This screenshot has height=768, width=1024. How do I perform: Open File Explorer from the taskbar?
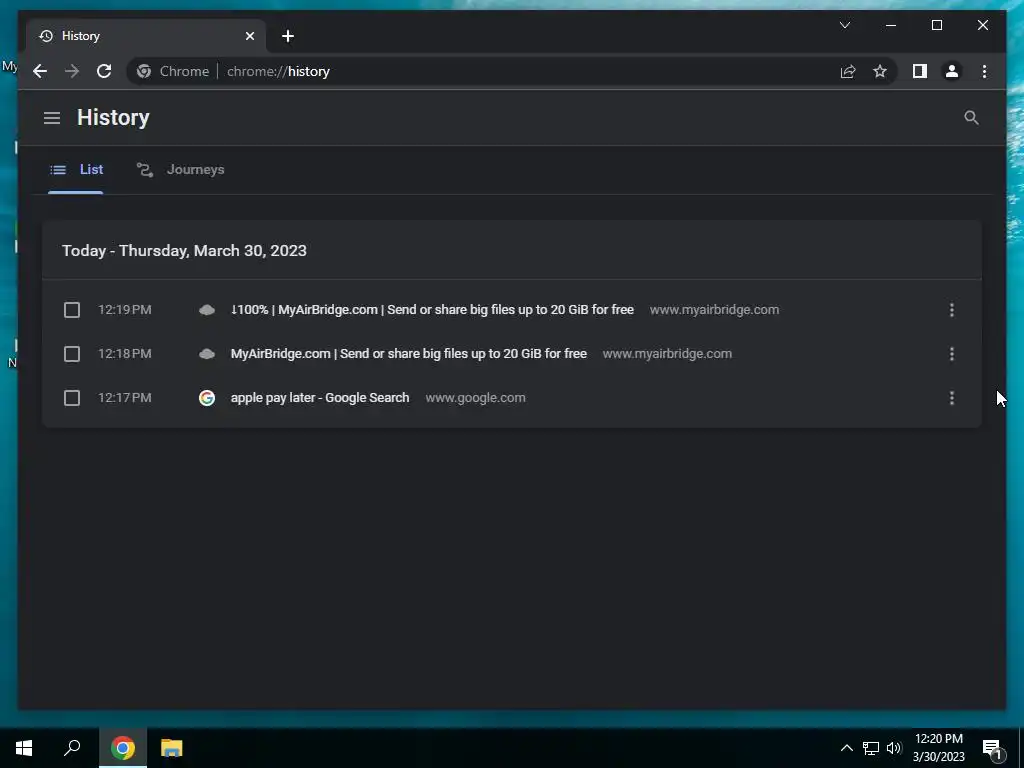coord(172,748)
